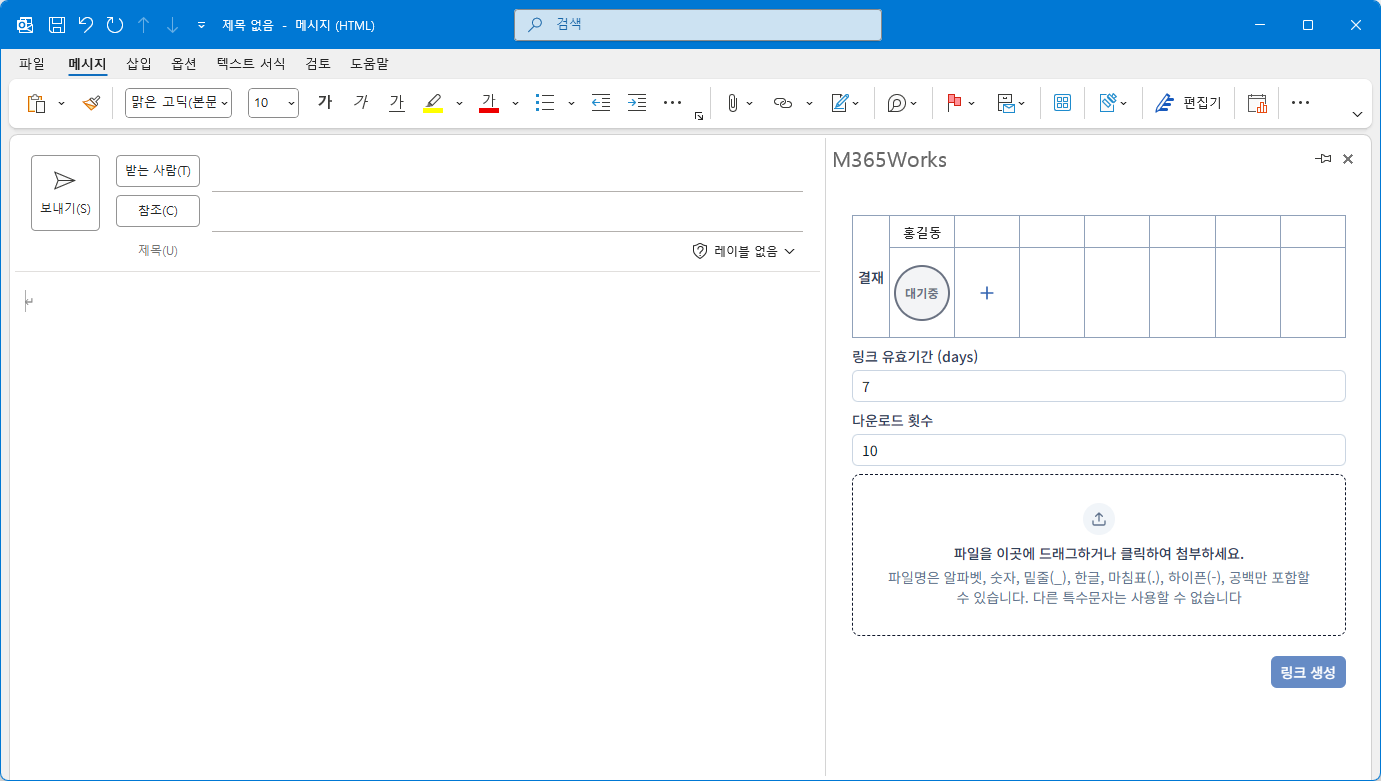Click the Format Painter brush icon
1381x781 pixels.
[x=91, y=103]
